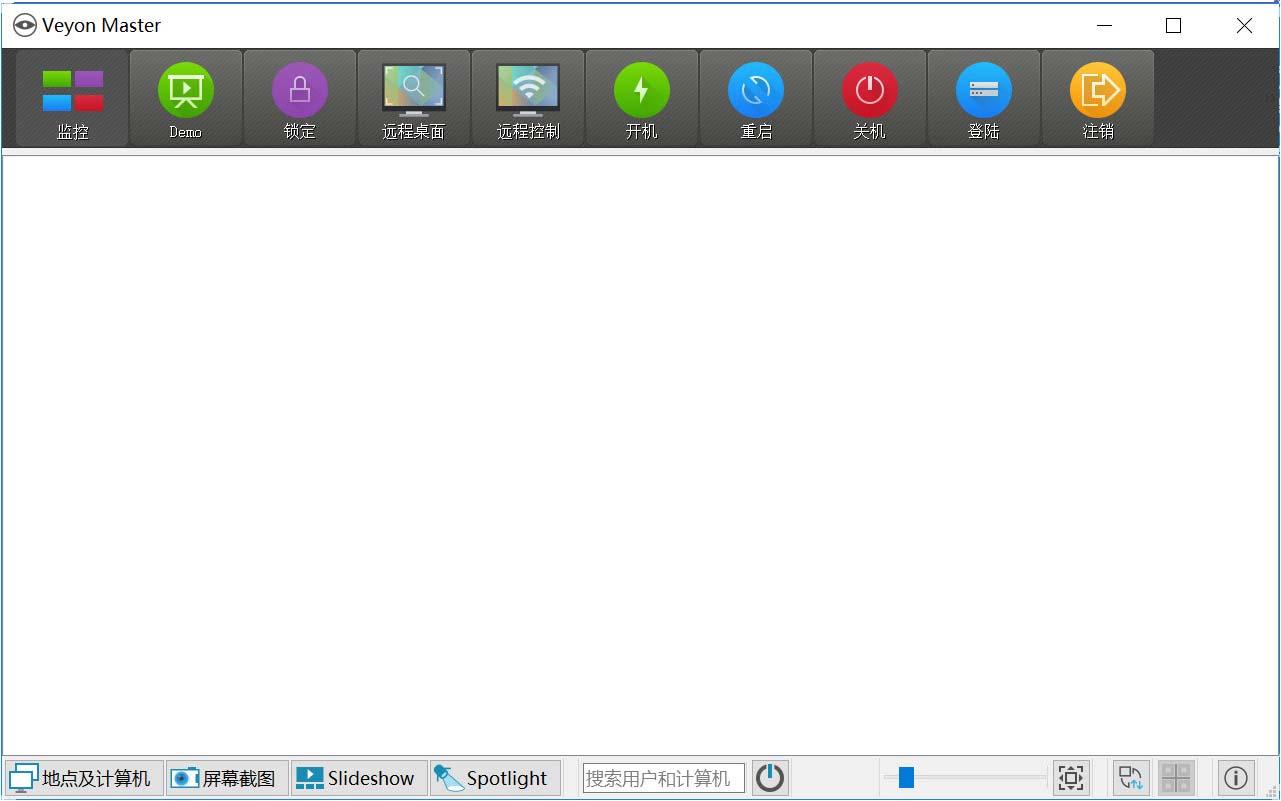
Task: Power on computers with the 开机 icon
Action: click(x=641, y=97)
